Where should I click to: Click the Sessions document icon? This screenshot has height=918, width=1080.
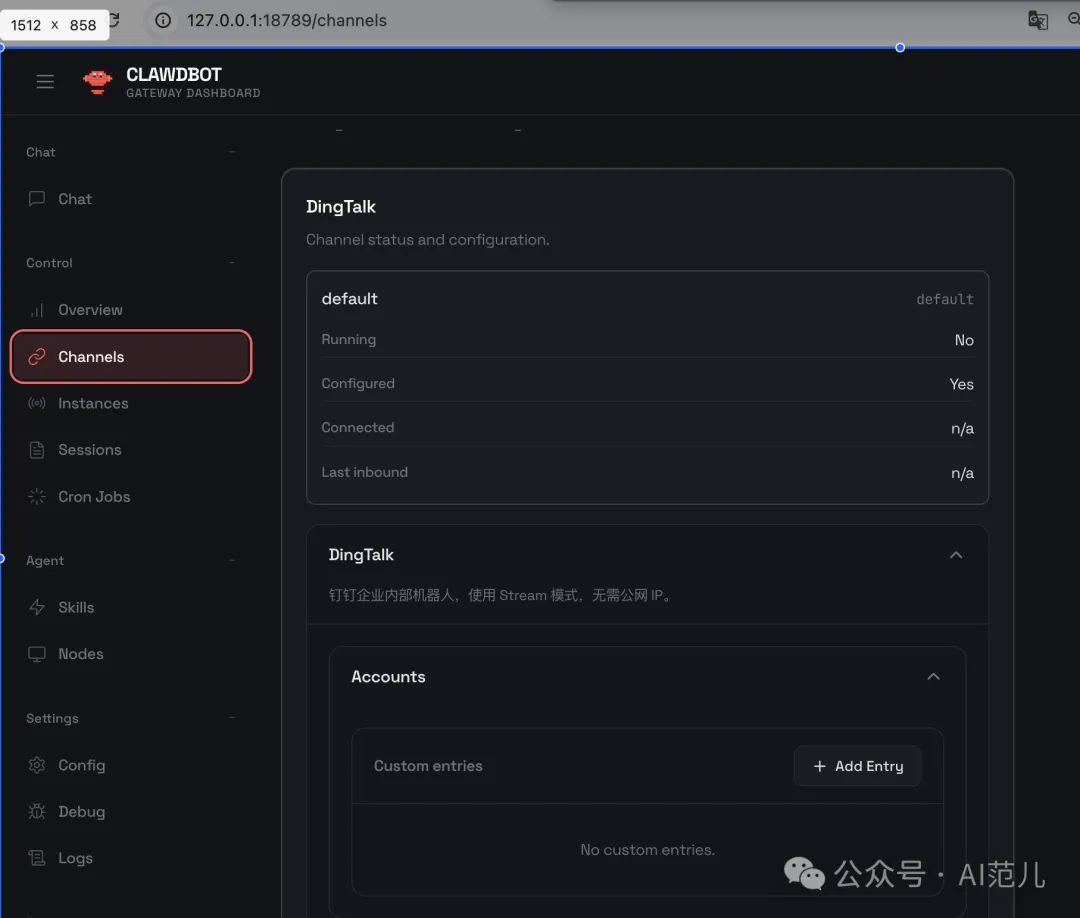37,450
